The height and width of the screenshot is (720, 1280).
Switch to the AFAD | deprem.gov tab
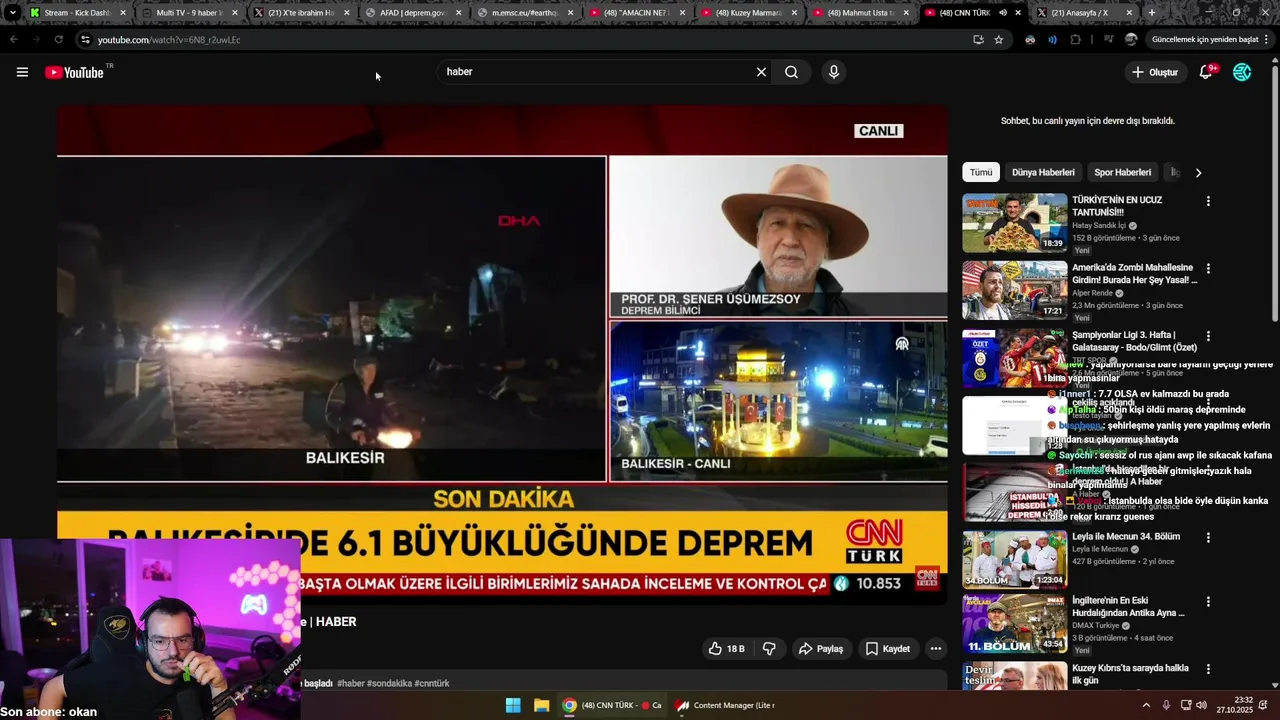pyautogui.click(x=411, y=12)
